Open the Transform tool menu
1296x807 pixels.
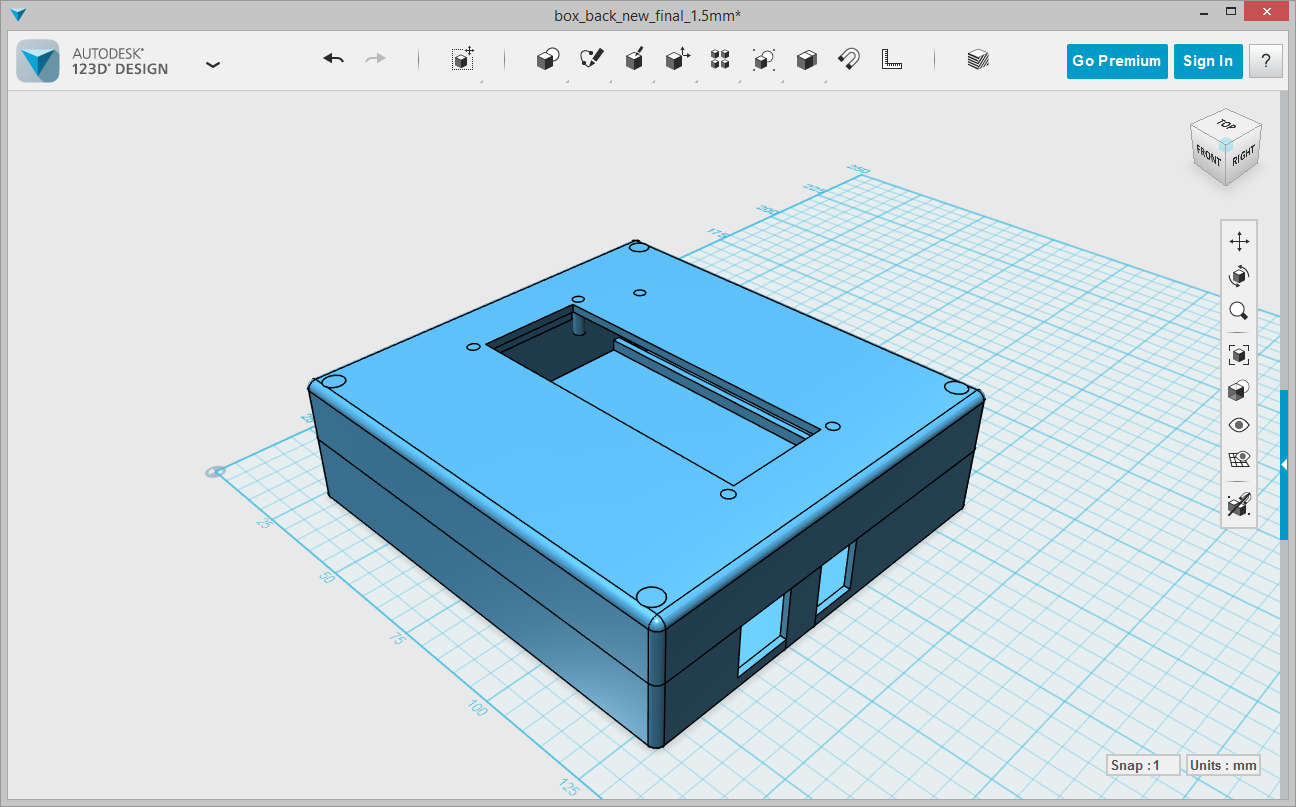point(462,60)
